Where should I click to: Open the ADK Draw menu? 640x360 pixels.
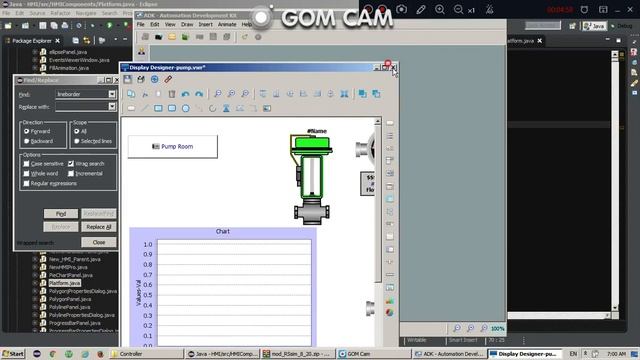point(187,24)
